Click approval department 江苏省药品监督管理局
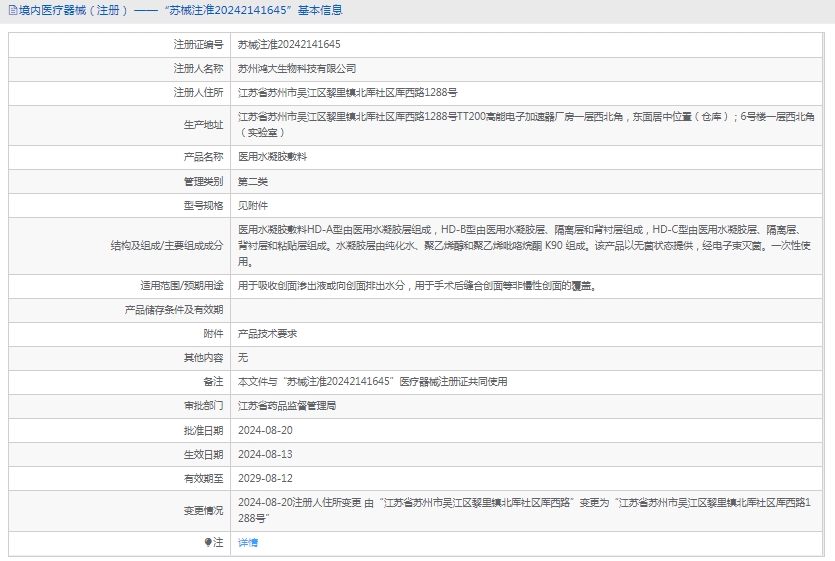 286,406
